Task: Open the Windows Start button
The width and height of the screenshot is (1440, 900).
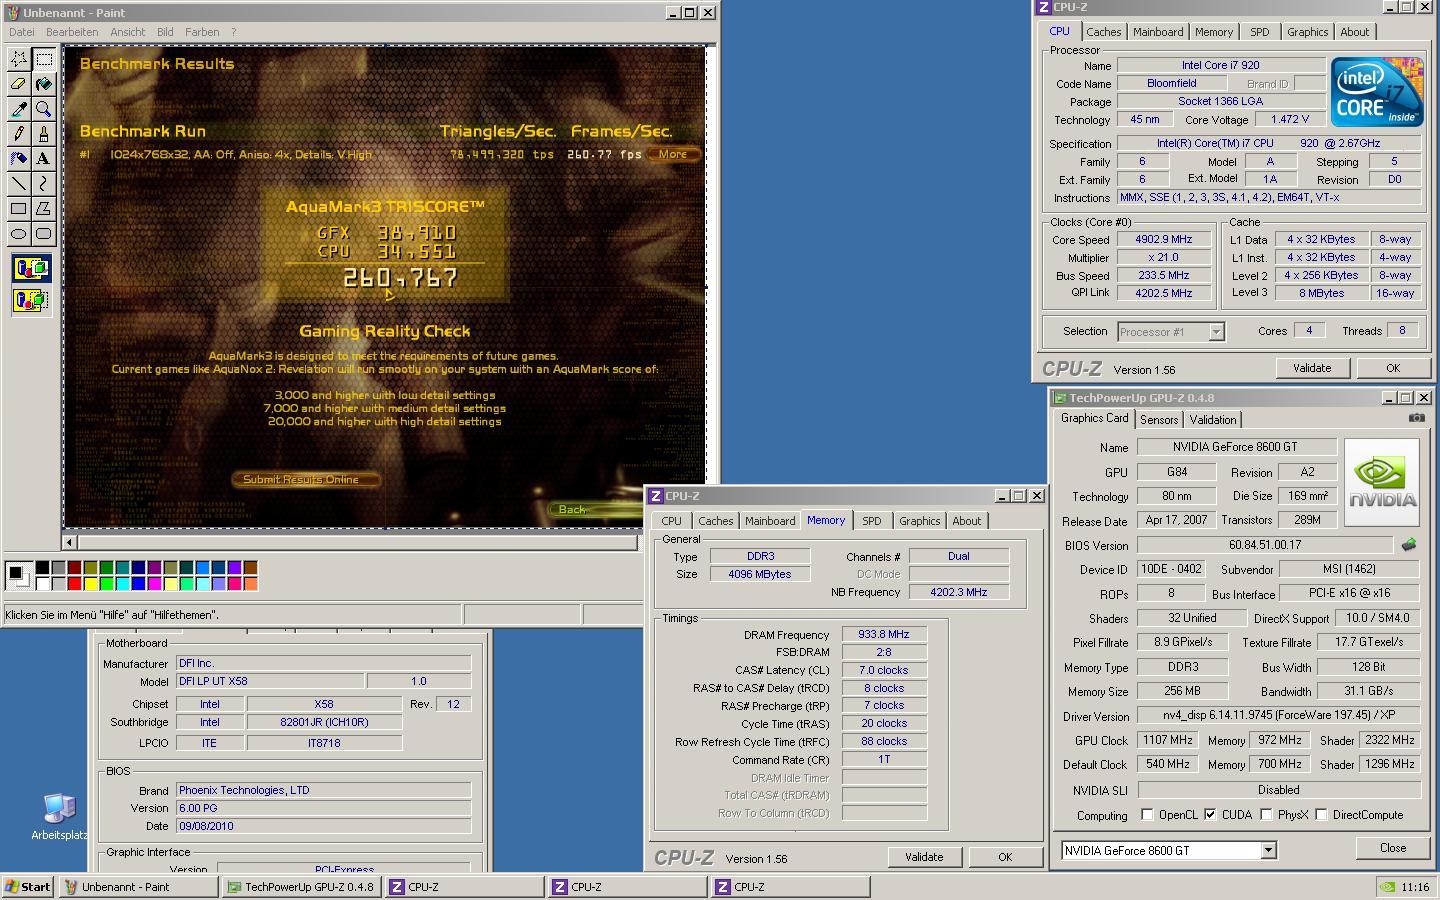Action: click(28, 887)
